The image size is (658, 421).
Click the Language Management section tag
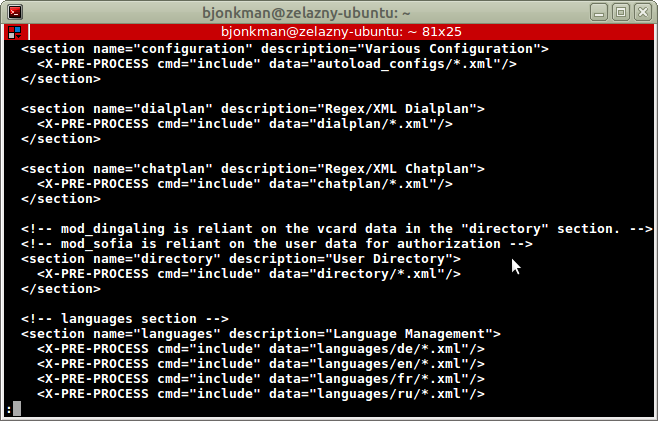click(x=260, y=334)
